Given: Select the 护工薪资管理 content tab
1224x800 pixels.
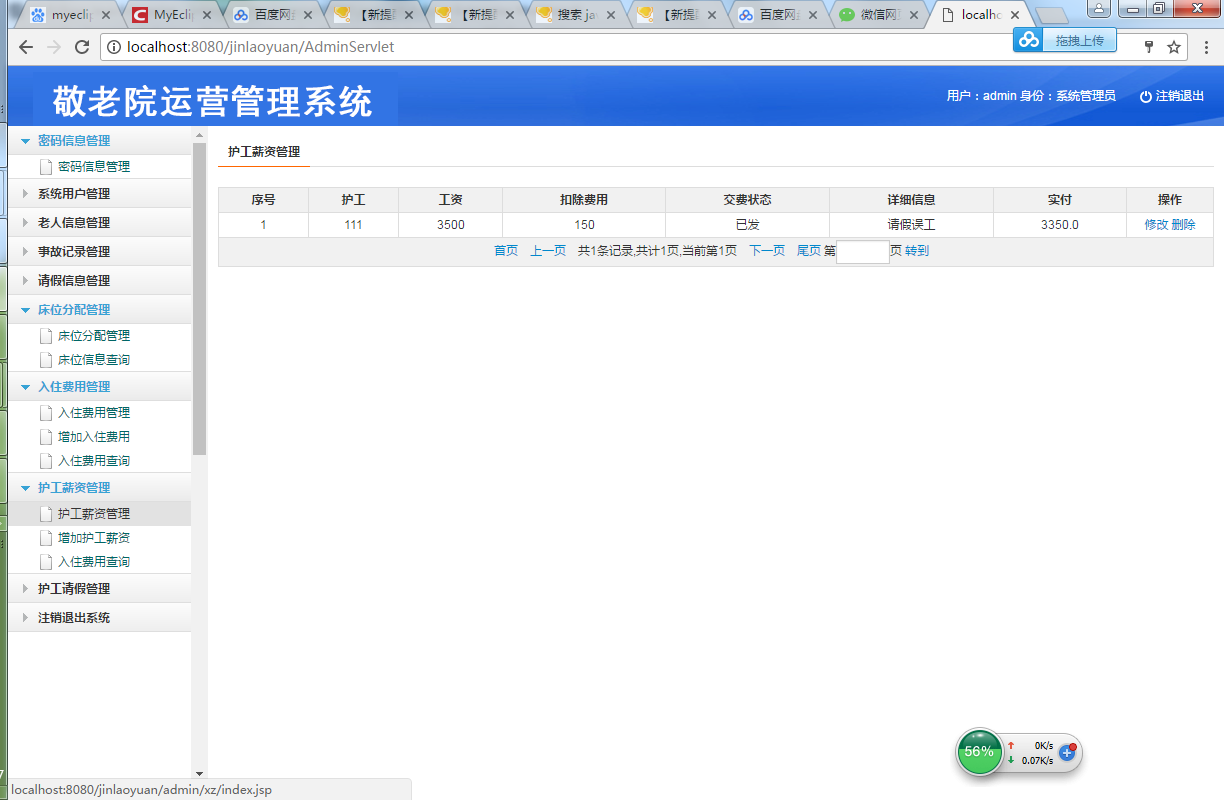Looking at the screenshot, I should (x=264, y=152).
